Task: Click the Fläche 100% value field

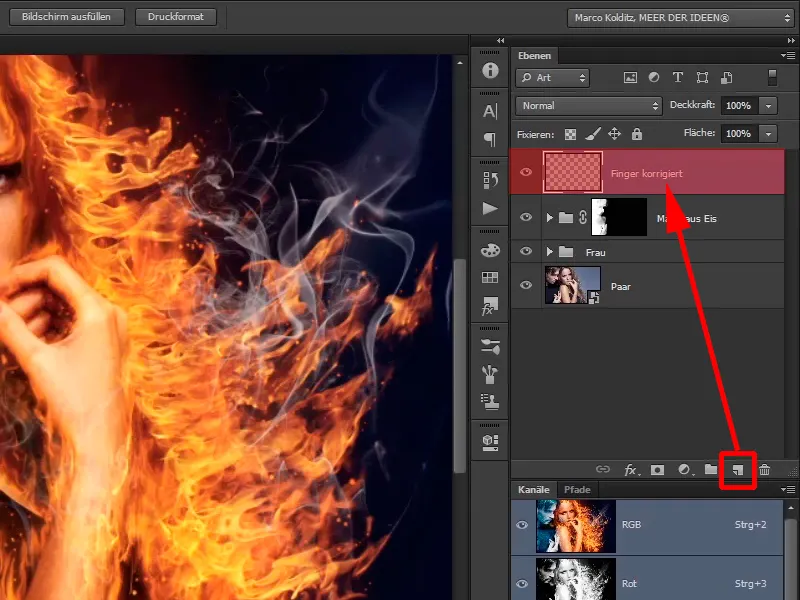Action: pyautogui.click(x=739, y=134)
